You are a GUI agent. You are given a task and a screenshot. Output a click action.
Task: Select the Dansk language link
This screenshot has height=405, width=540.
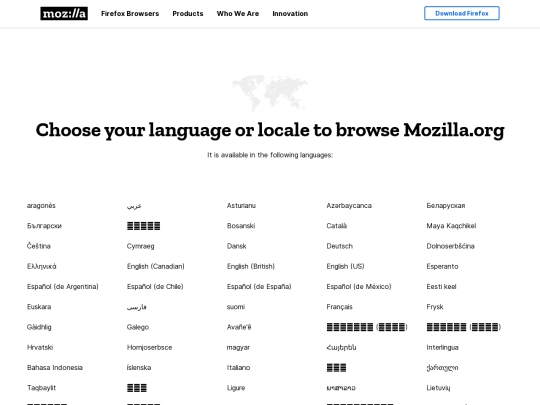237,246
